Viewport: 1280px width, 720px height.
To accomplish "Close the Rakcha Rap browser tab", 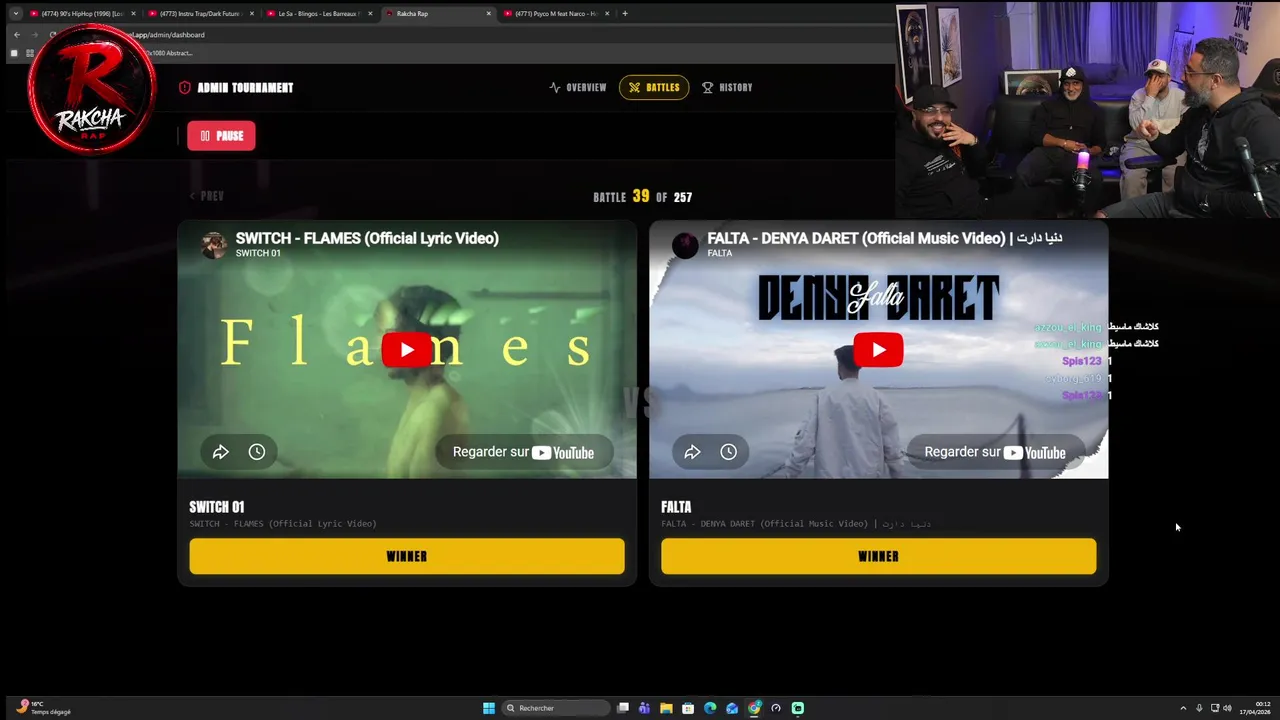I will pos(489,14).
